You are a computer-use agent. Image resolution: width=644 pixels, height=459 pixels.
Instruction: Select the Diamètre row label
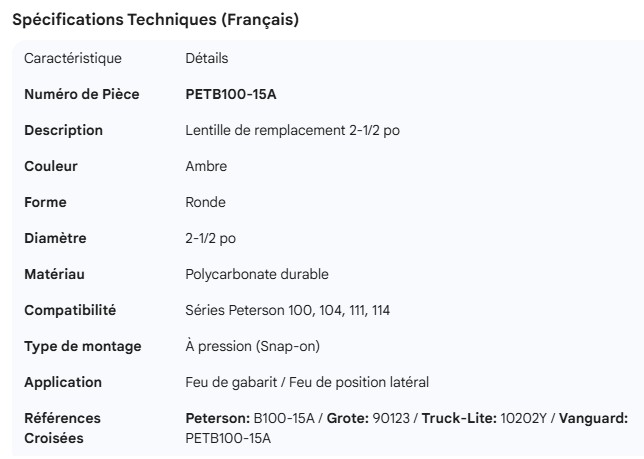click(55, 238)
